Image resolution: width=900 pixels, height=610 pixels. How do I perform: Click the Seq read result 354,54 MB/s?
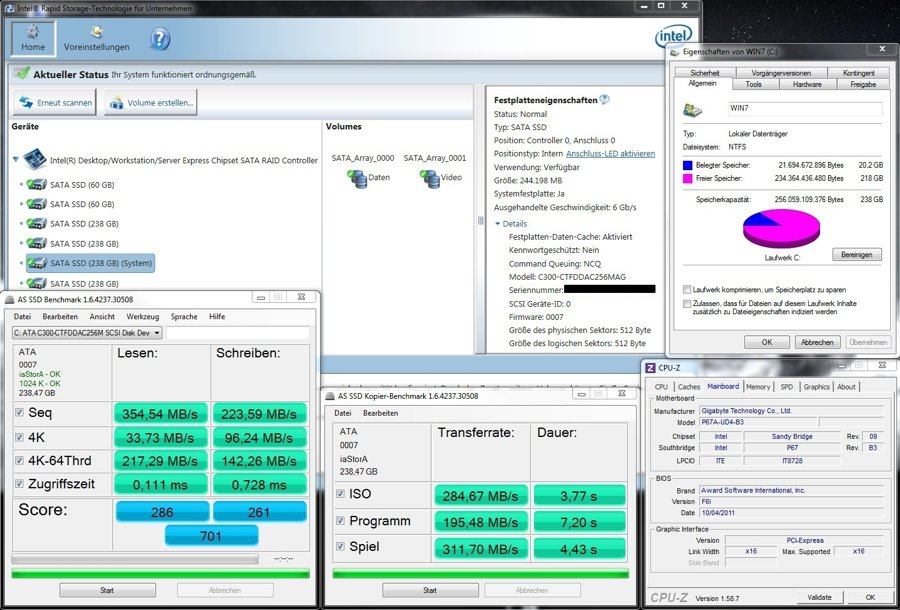point(161,414)
